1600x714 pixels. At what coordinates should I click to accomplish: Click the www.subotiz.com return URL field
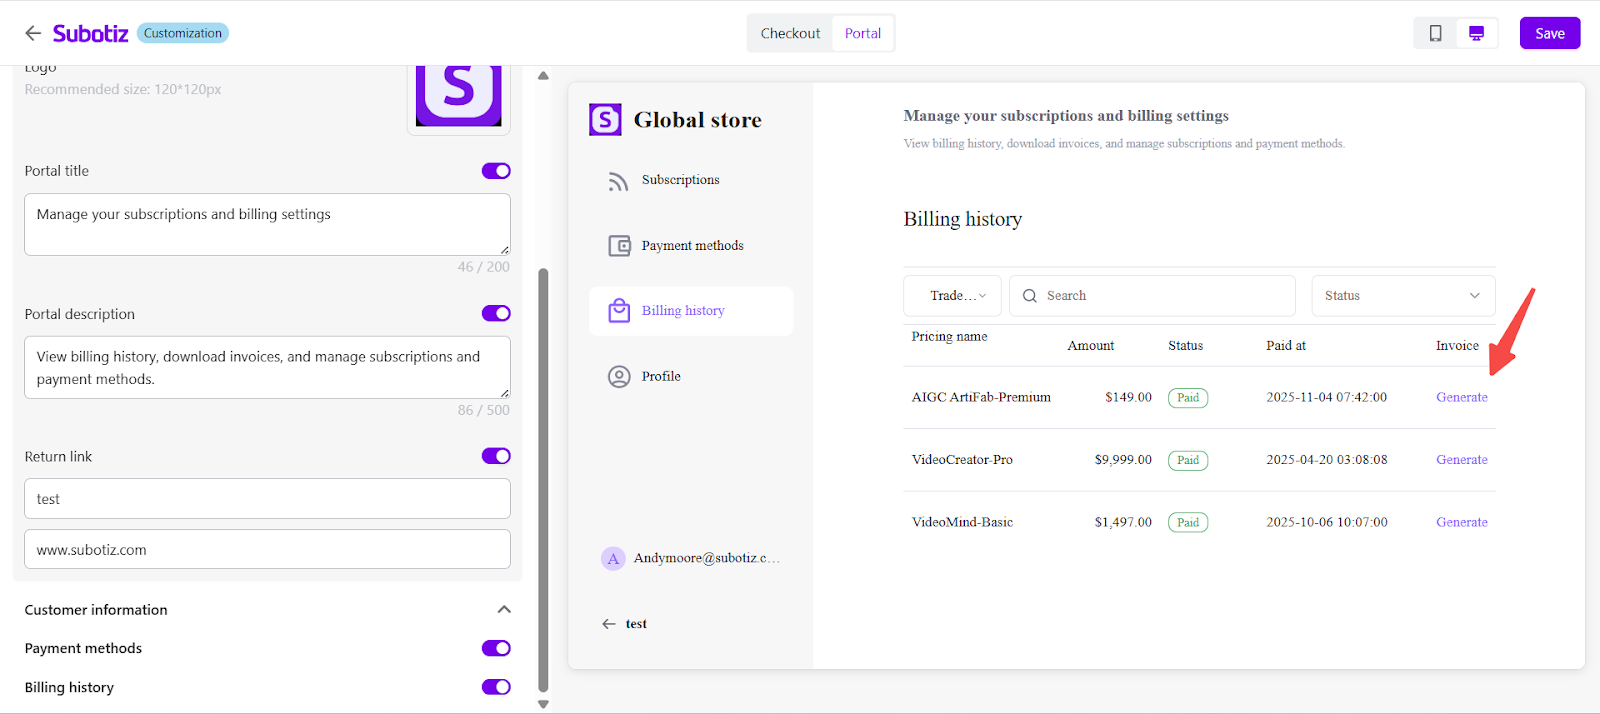(x=267, y=550)
